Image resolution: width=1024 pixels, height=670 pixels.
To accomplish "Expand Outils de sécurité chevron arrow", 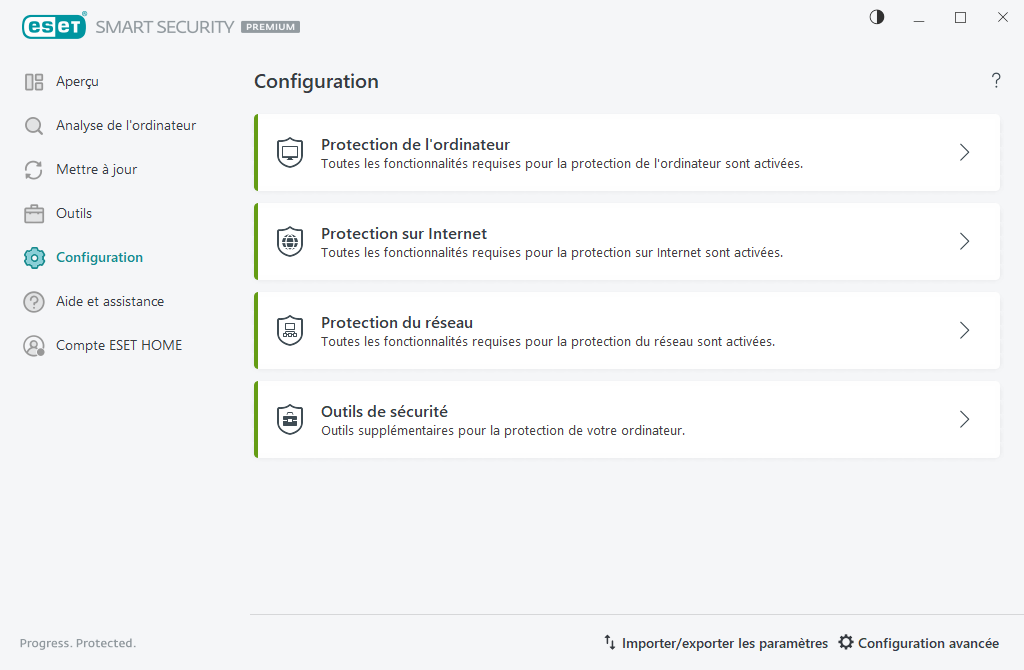I will pyautogui.click(x=964, y=420).
